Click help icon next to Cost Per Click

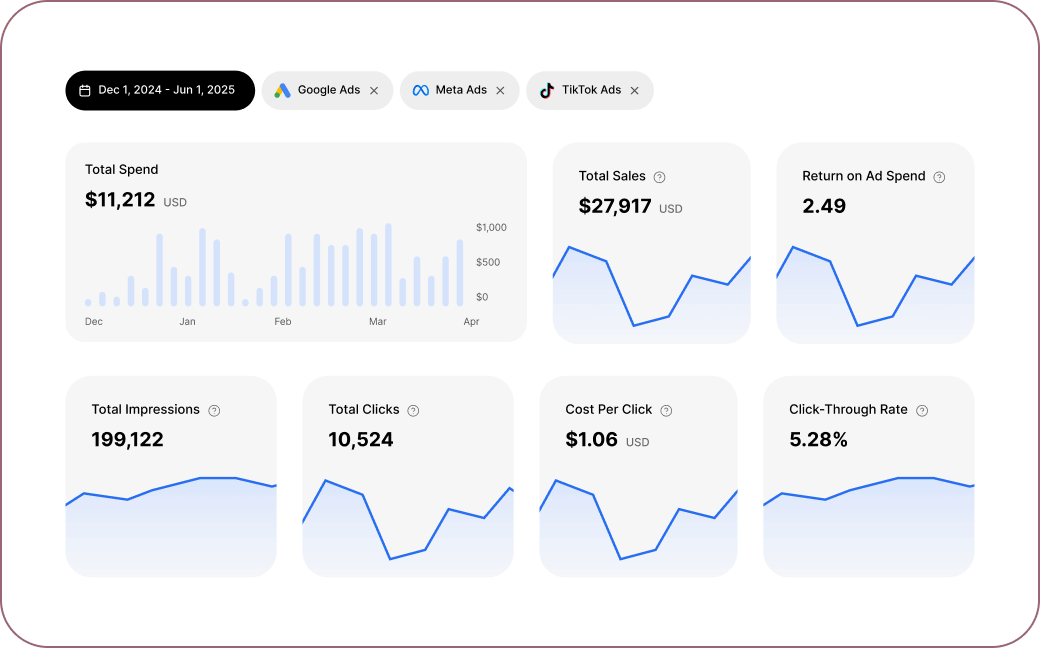pyautogui.click(x=666, y=410)
